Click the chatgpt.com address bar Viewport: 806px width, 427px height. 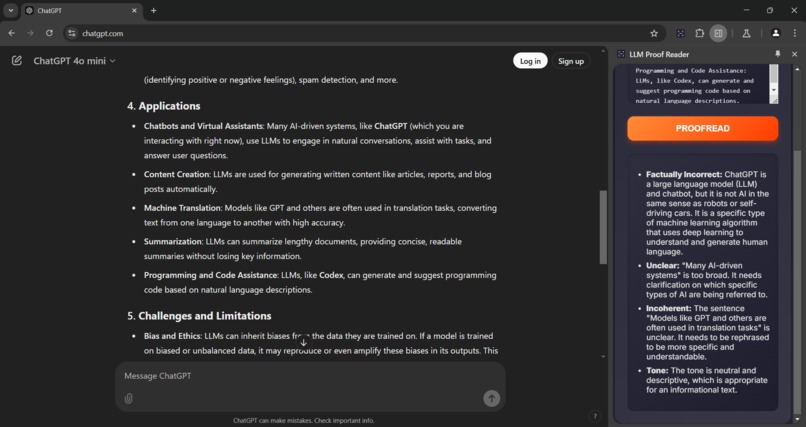(x=360, y=33)
